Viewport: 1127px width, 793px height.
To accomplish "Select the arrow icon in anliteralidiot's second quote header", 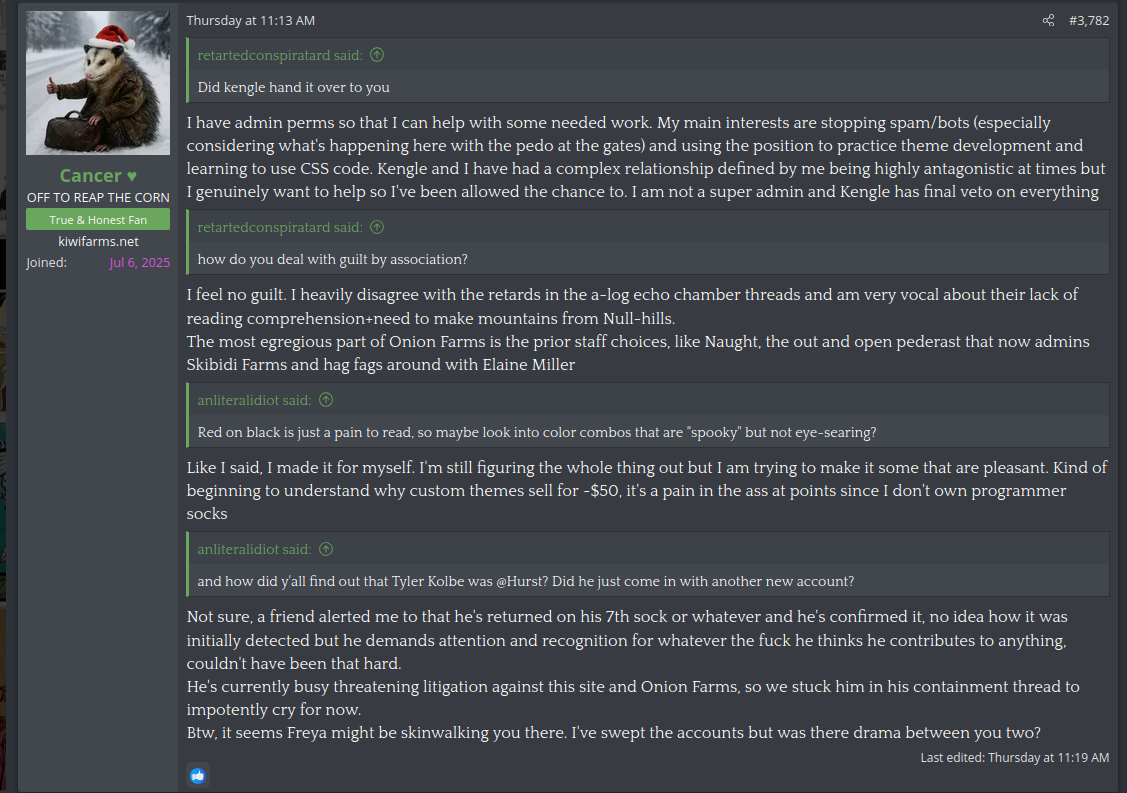I will [x=325, y=548].
